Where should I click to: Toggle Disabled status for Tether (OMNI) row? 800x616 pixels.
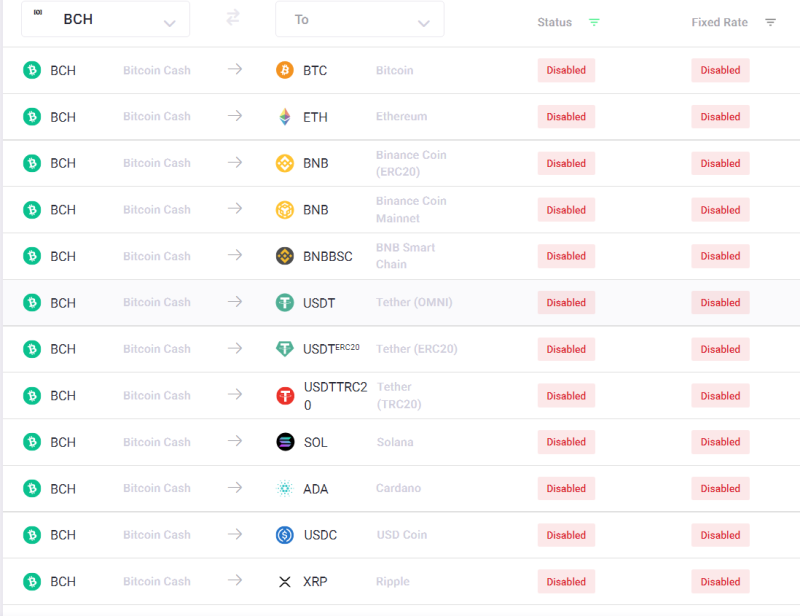tap(566, 303)
